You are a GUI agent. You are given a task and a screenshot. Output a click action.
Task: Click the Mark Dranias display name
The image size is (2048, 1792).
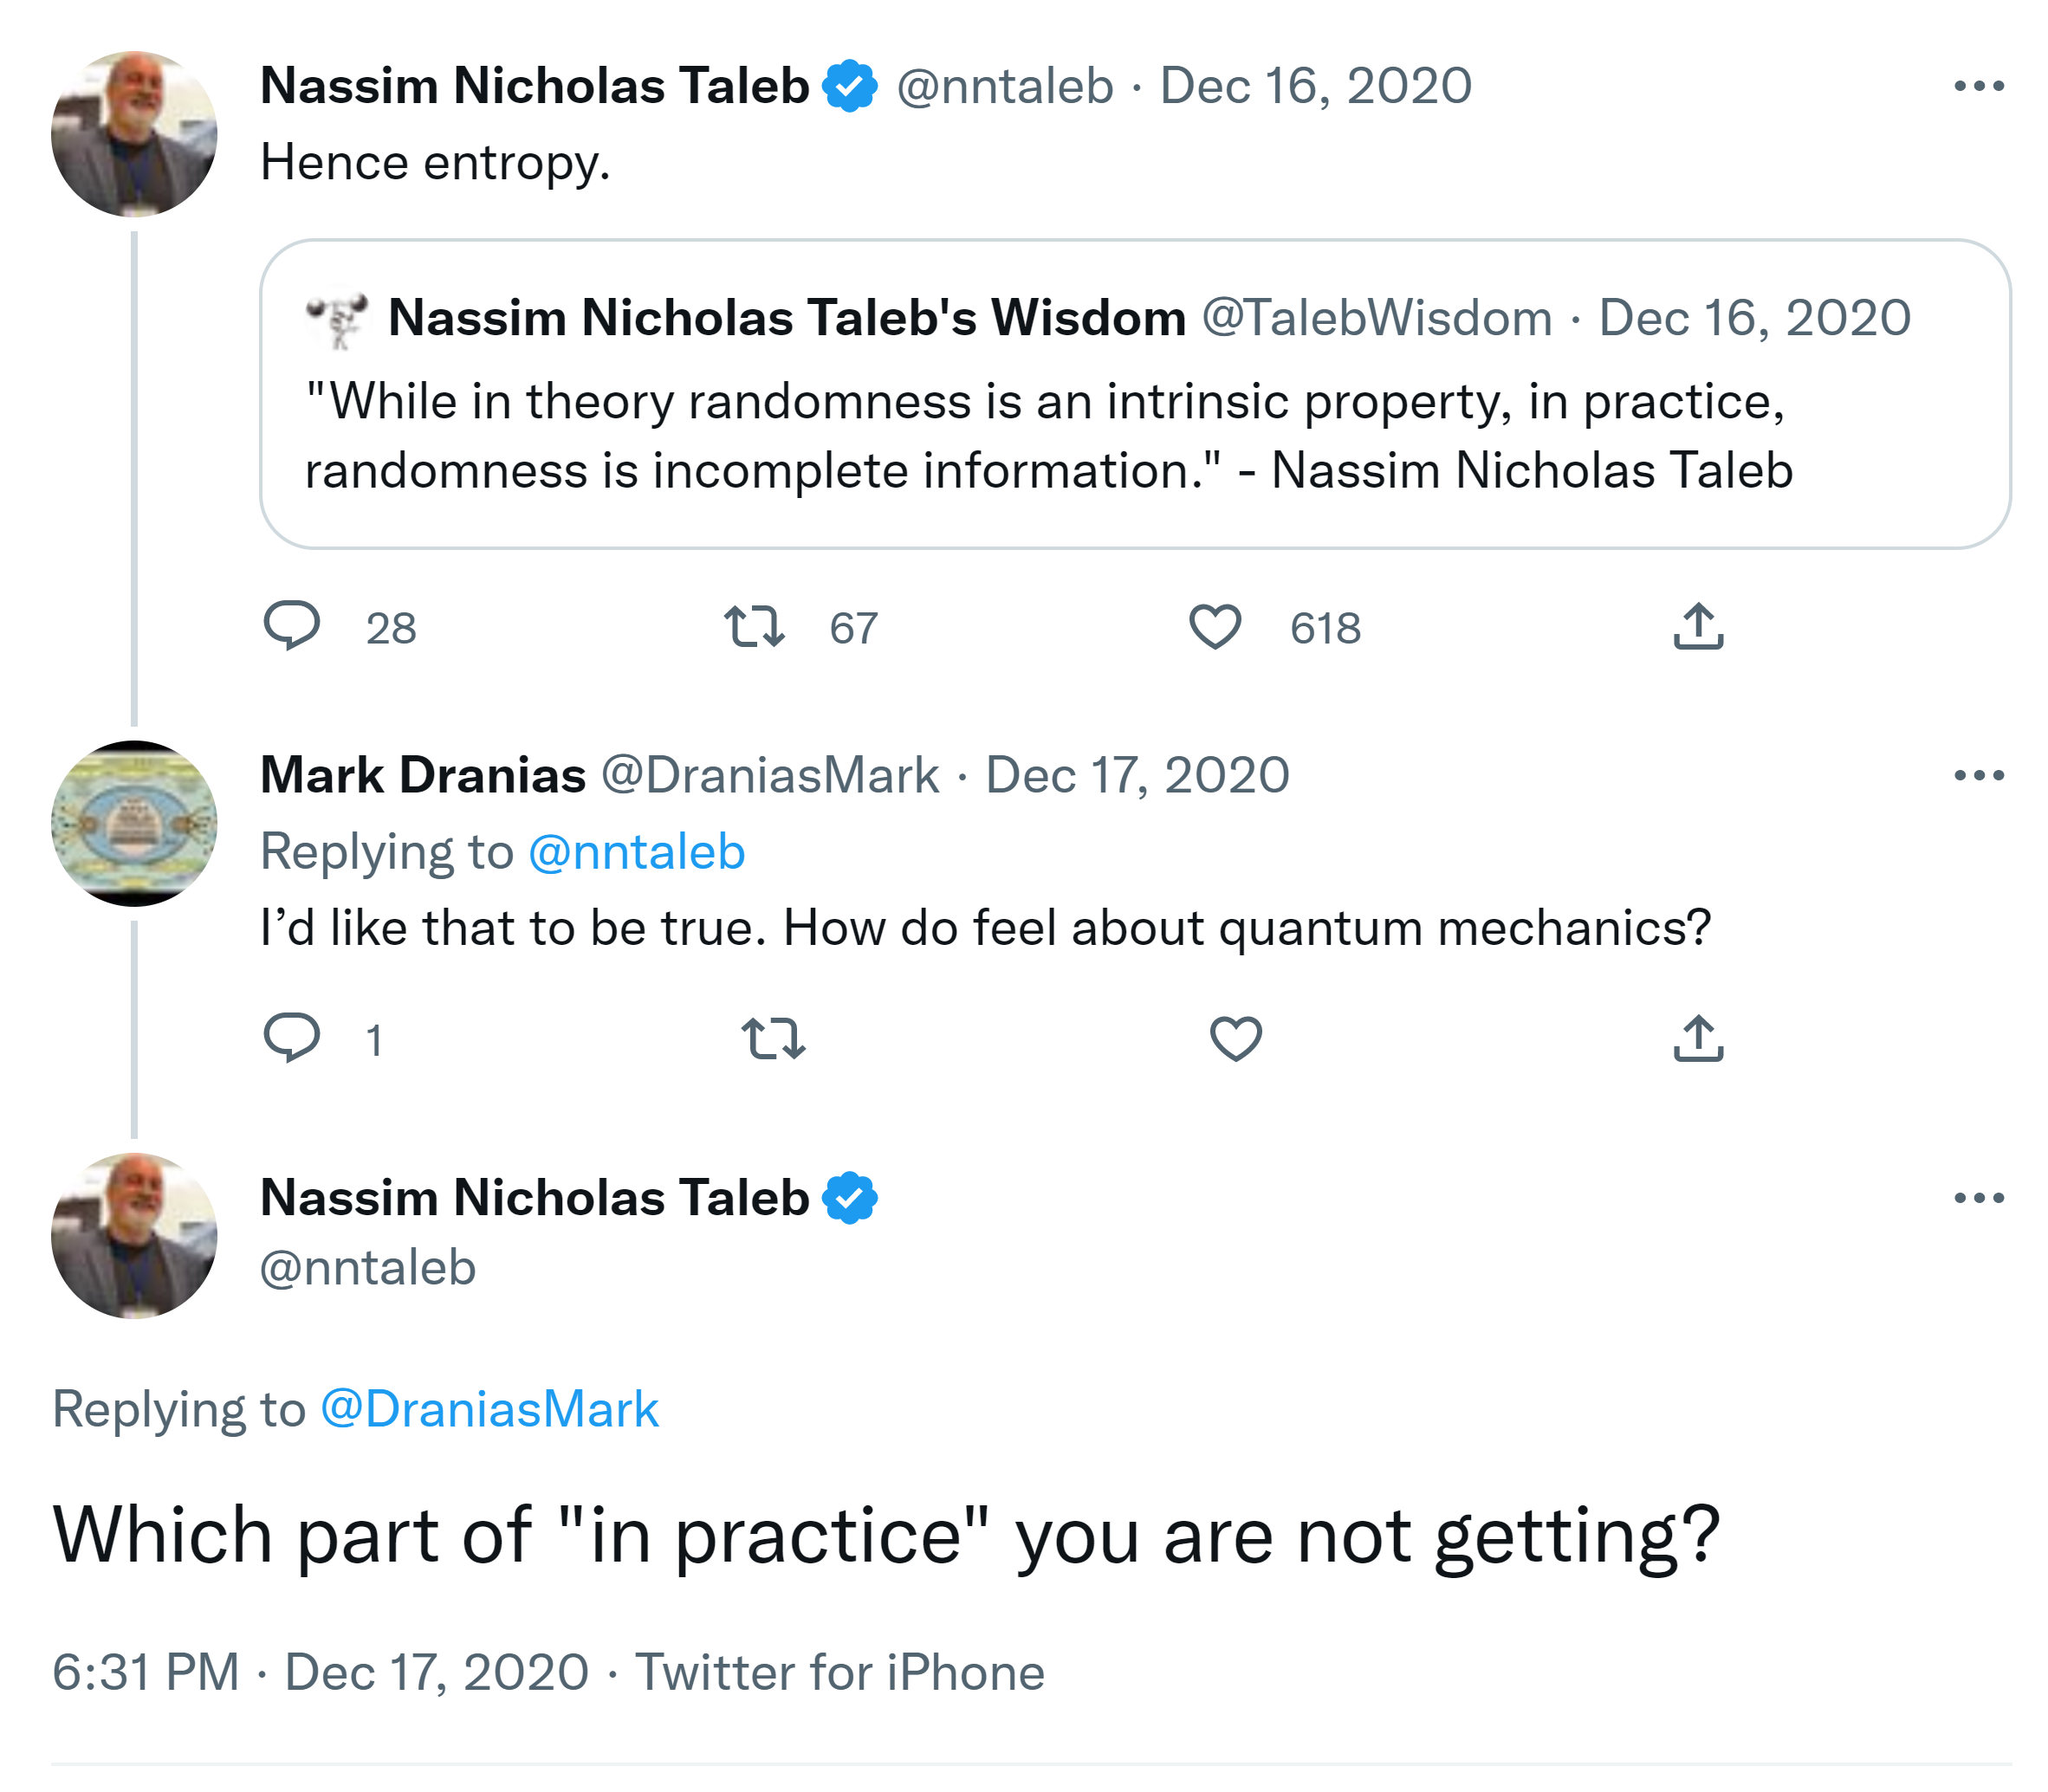[x=422, y=775]
